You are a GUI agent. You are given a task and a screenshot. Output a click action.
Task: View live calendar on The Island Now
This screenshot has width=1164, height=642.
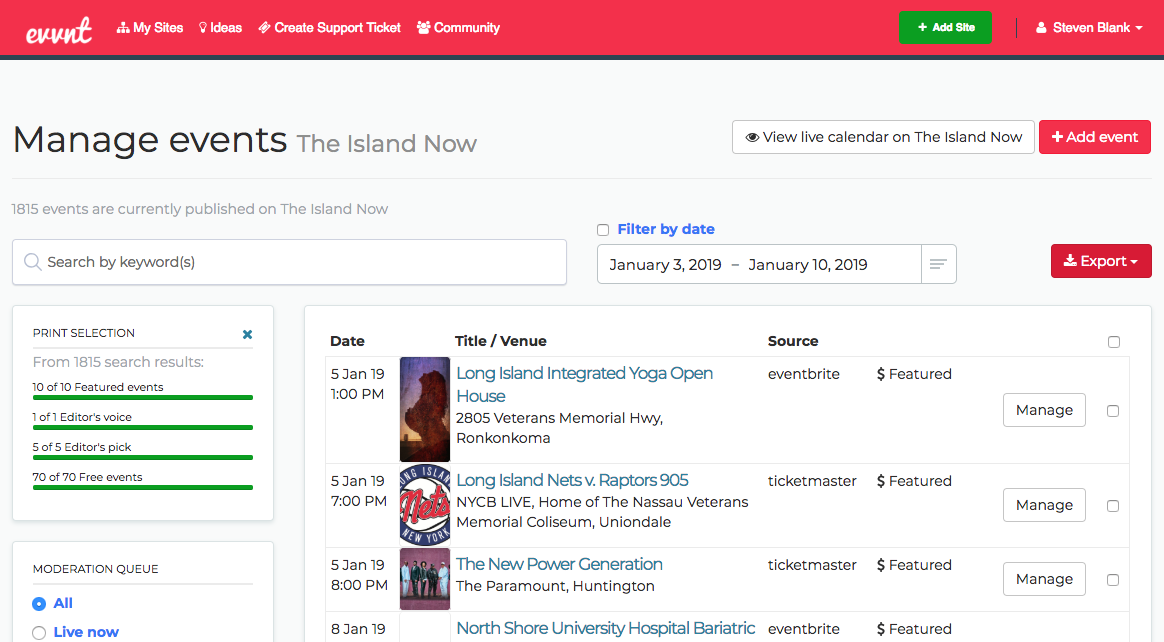point(883,137)
